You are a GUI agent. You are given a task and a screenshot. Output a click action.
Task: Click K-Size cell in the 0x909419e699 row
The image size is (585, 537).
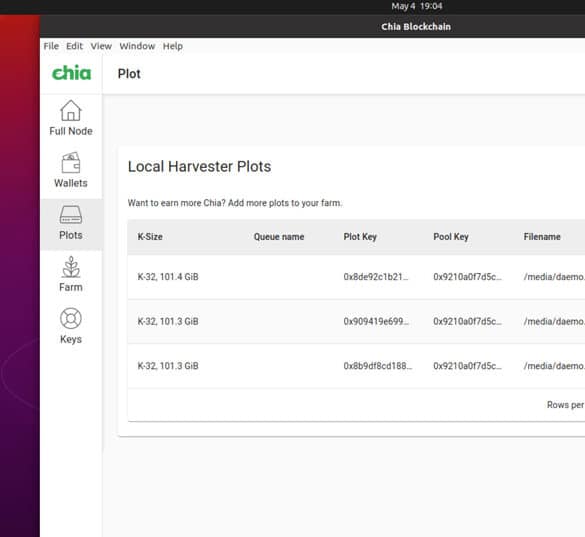tap(168, 321)
